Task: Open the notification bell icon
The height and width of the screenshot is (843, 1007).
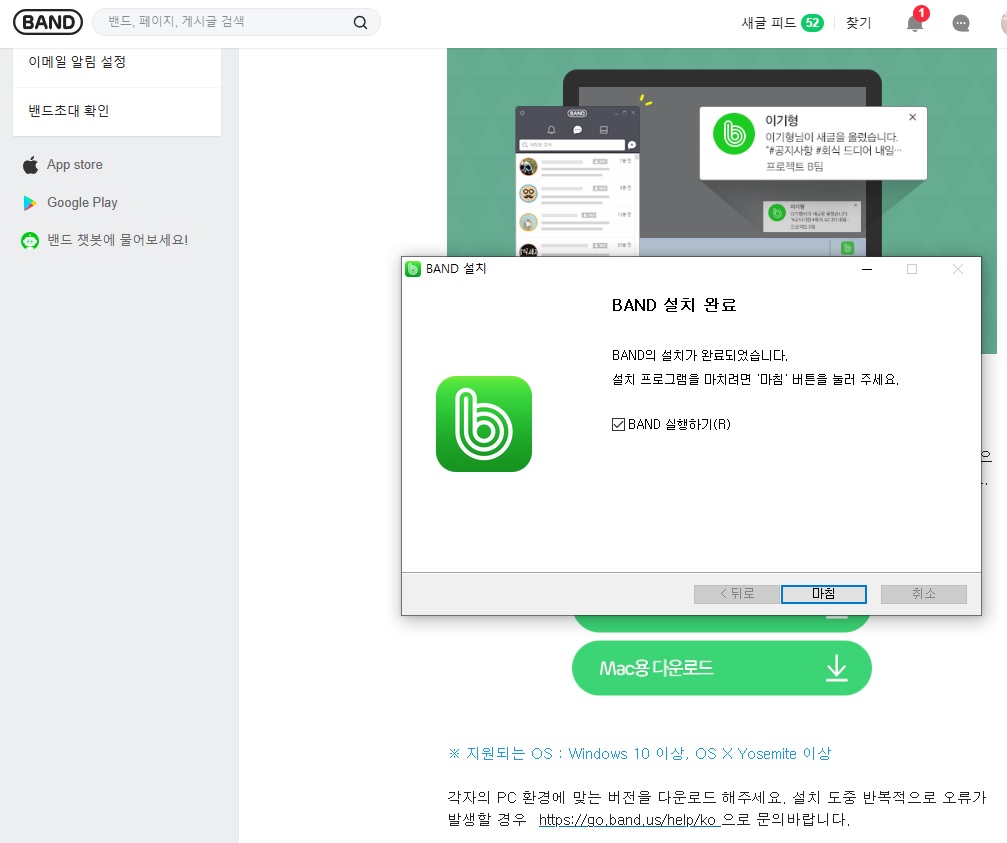Action: pos(915,24)
